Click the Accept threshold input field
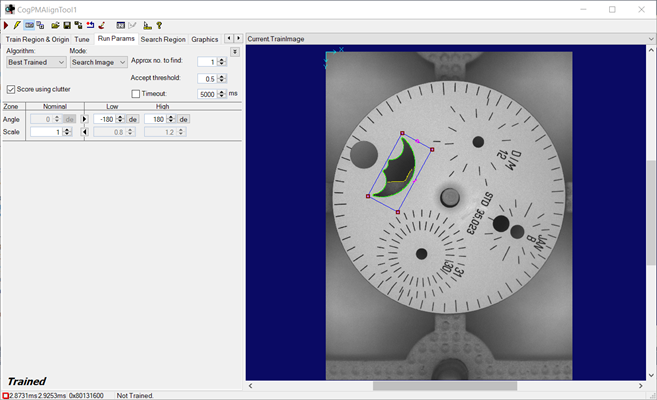The height and width of the screenshot is (400, 657). (x=207, y=78)
